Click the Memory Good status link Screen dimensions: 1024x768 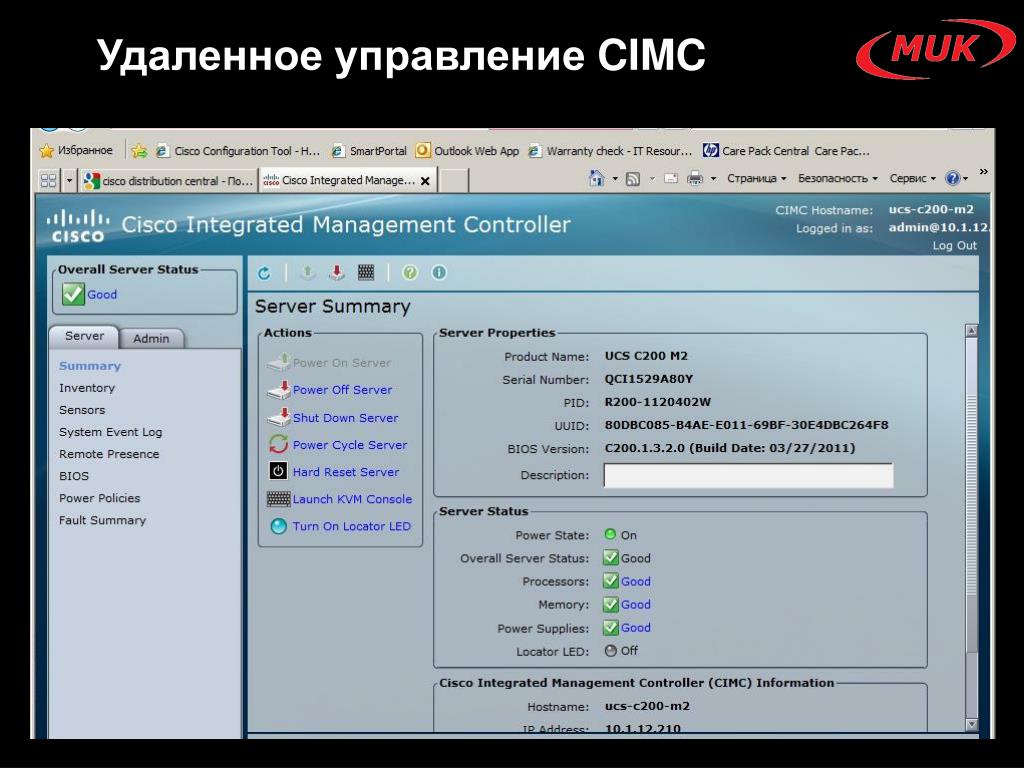(635, 605)
